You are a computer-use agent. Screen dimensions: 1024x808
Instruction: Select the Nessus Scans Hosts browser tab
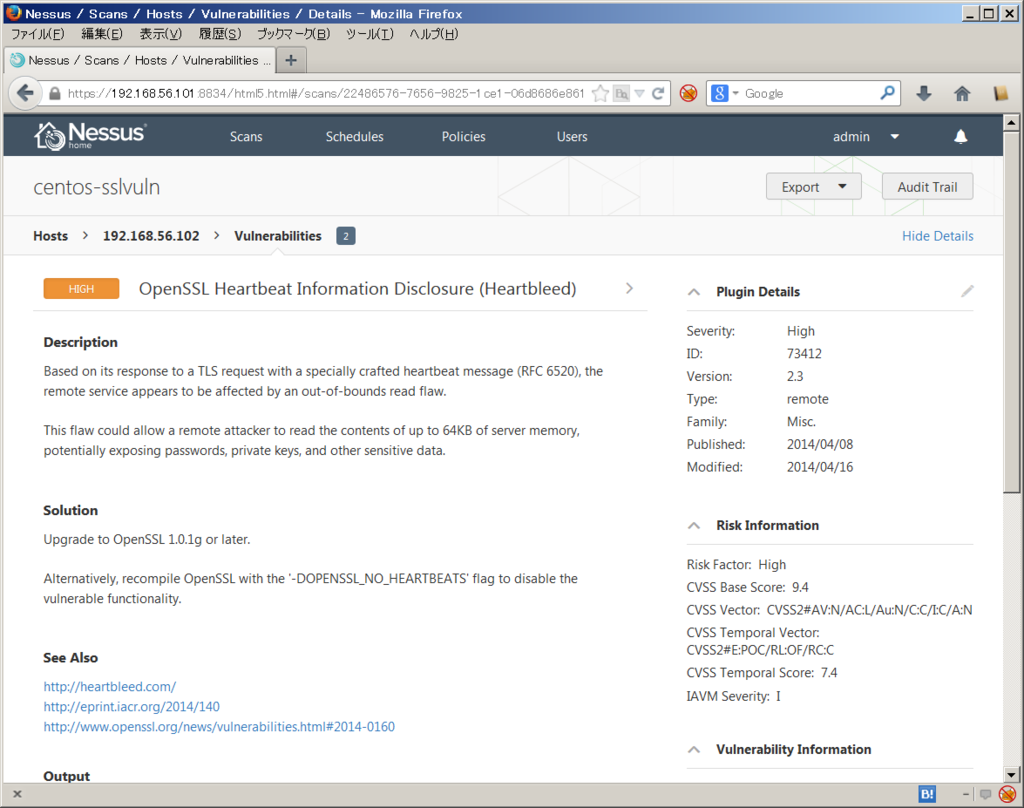pos(140,60)
